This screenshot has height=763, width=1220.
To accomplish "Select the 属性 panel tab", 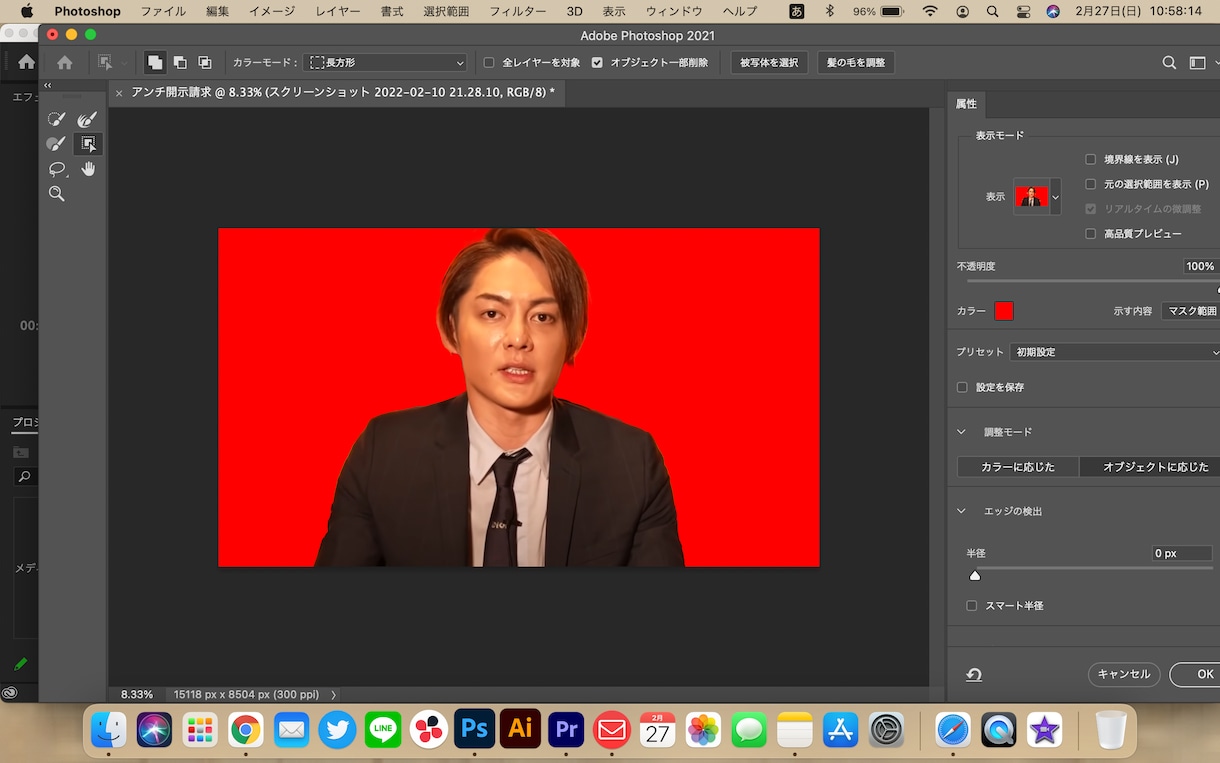I will click(966, 104).
